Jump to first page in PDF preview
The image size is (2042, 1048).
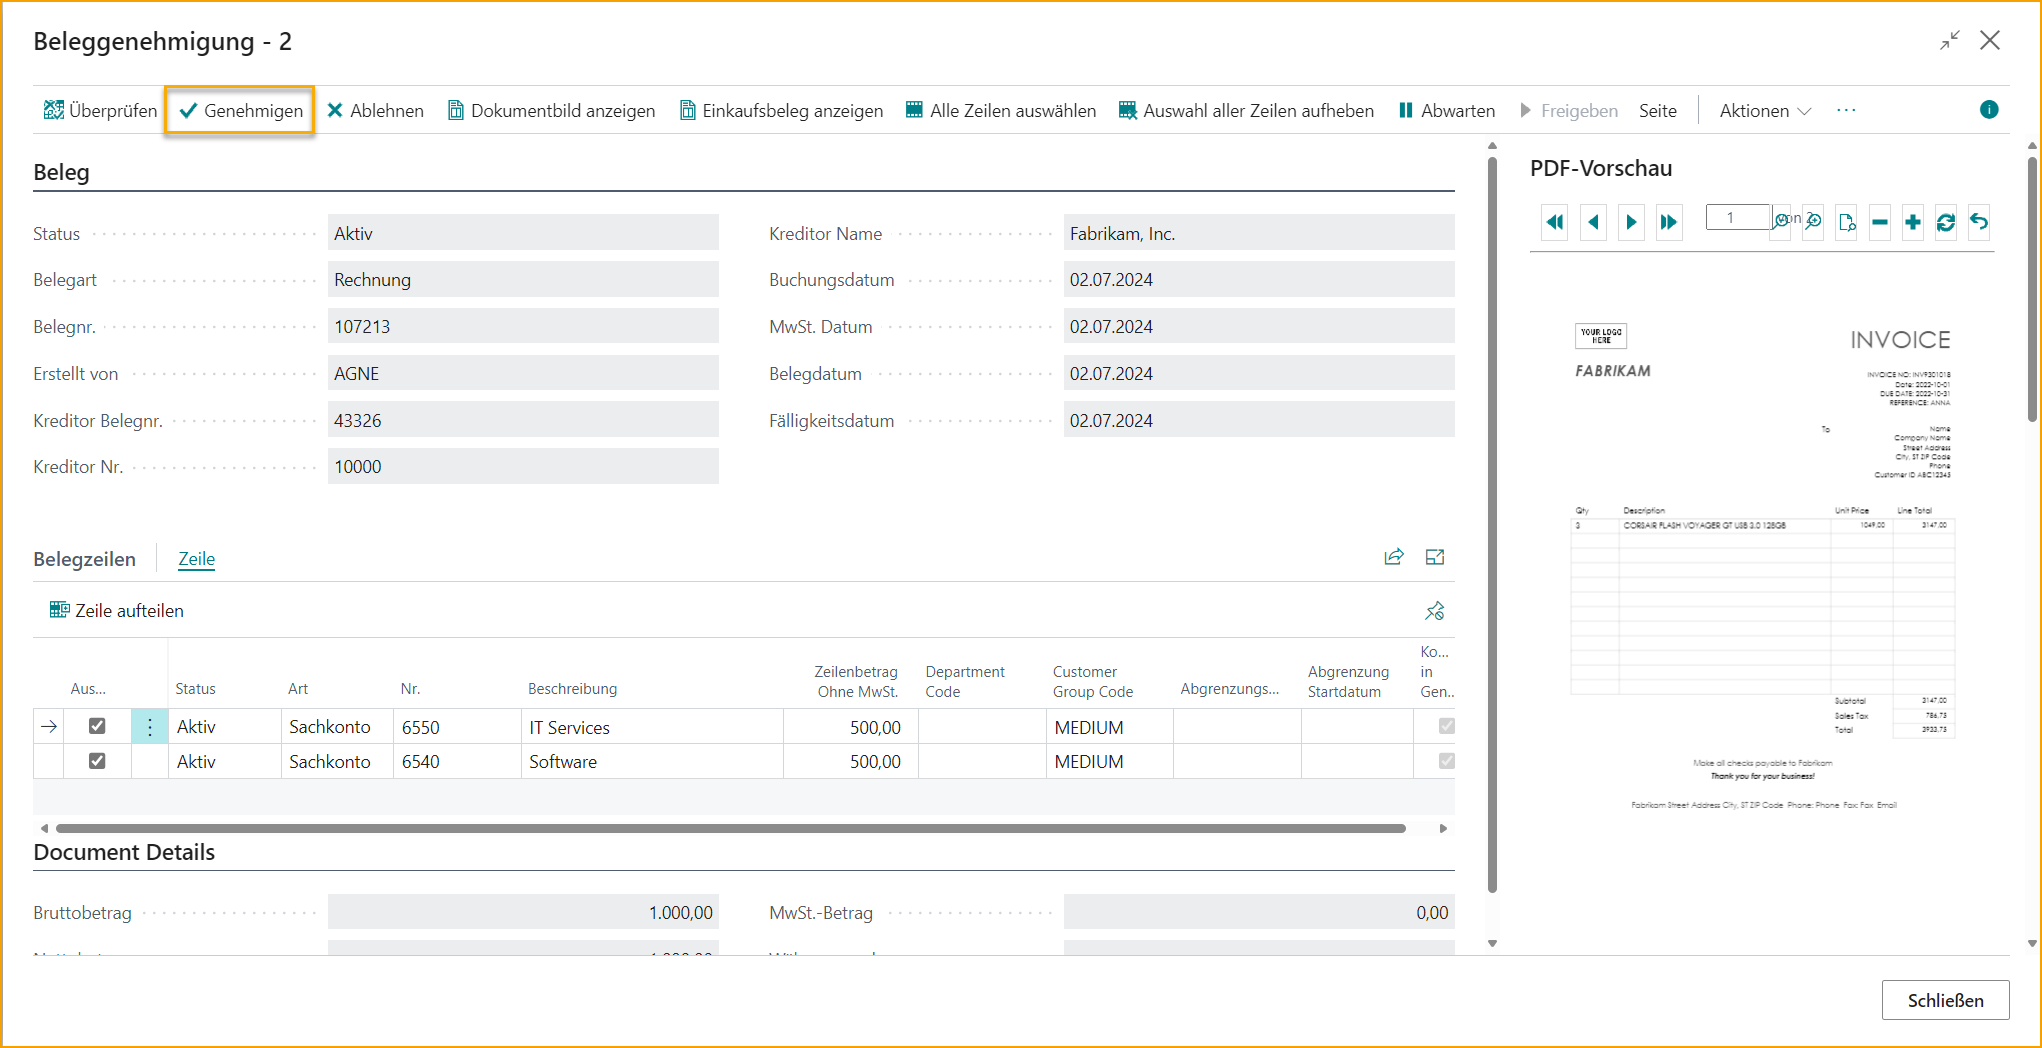click(x=1555, y=222)
